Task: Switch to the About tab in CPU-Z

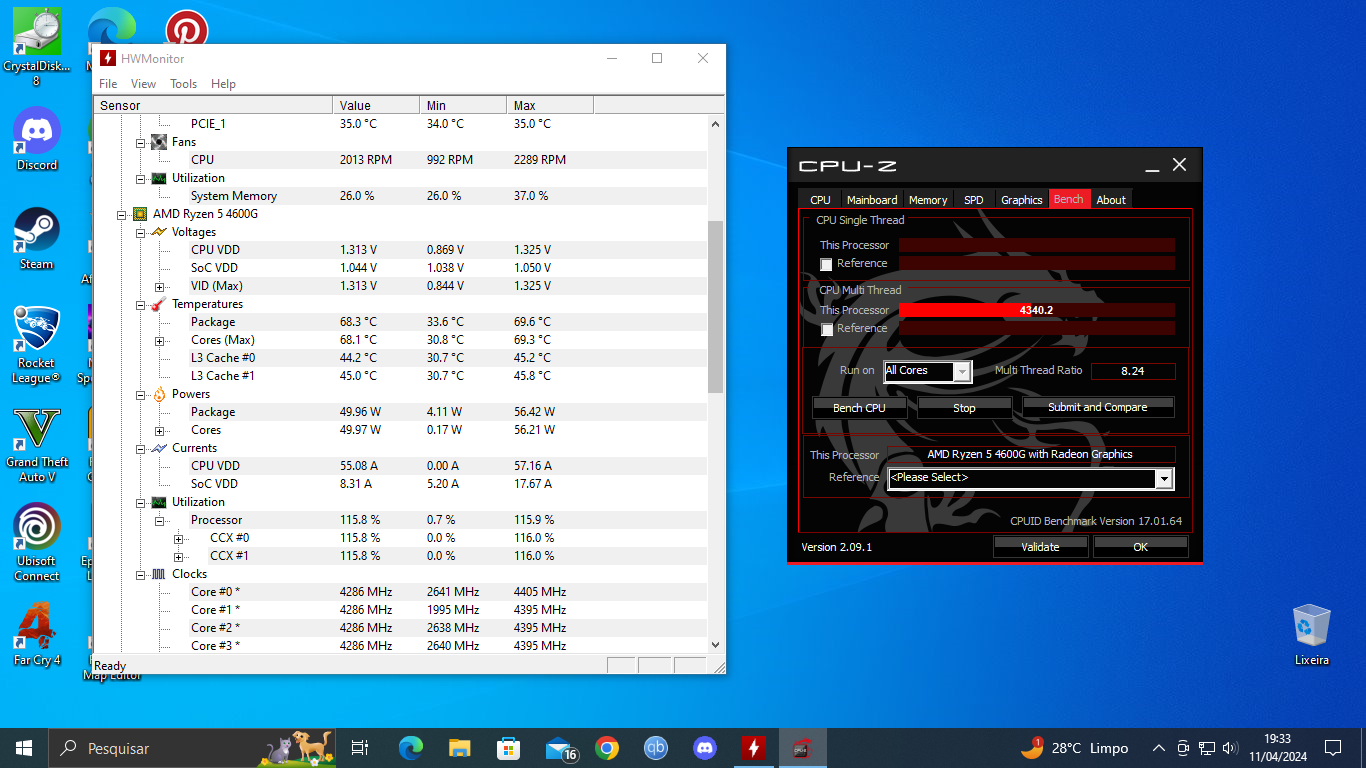Action: (1111, 200)
